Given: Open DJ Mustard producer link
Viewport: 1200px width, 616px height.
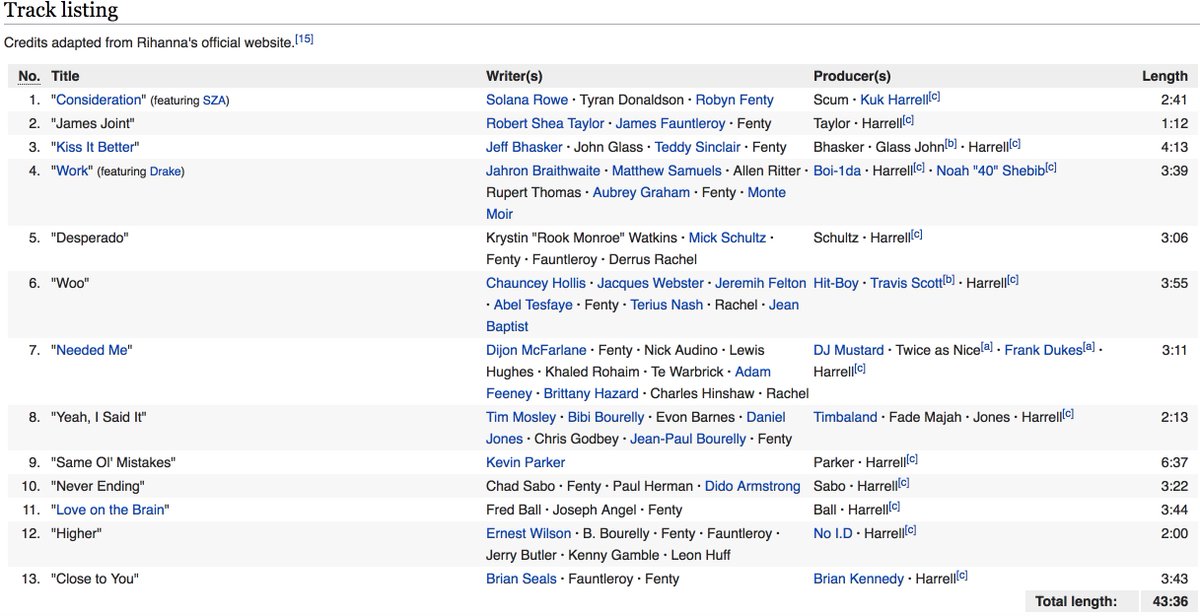Looking at the screenshot, I should [849, 350].
